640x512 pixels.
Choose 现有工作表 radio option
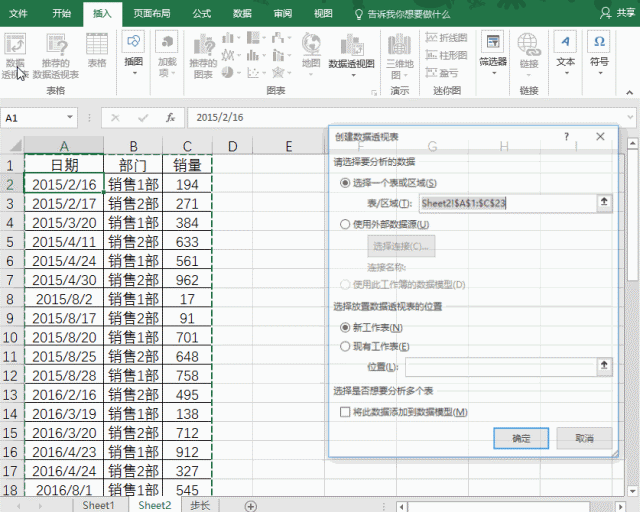346,346
